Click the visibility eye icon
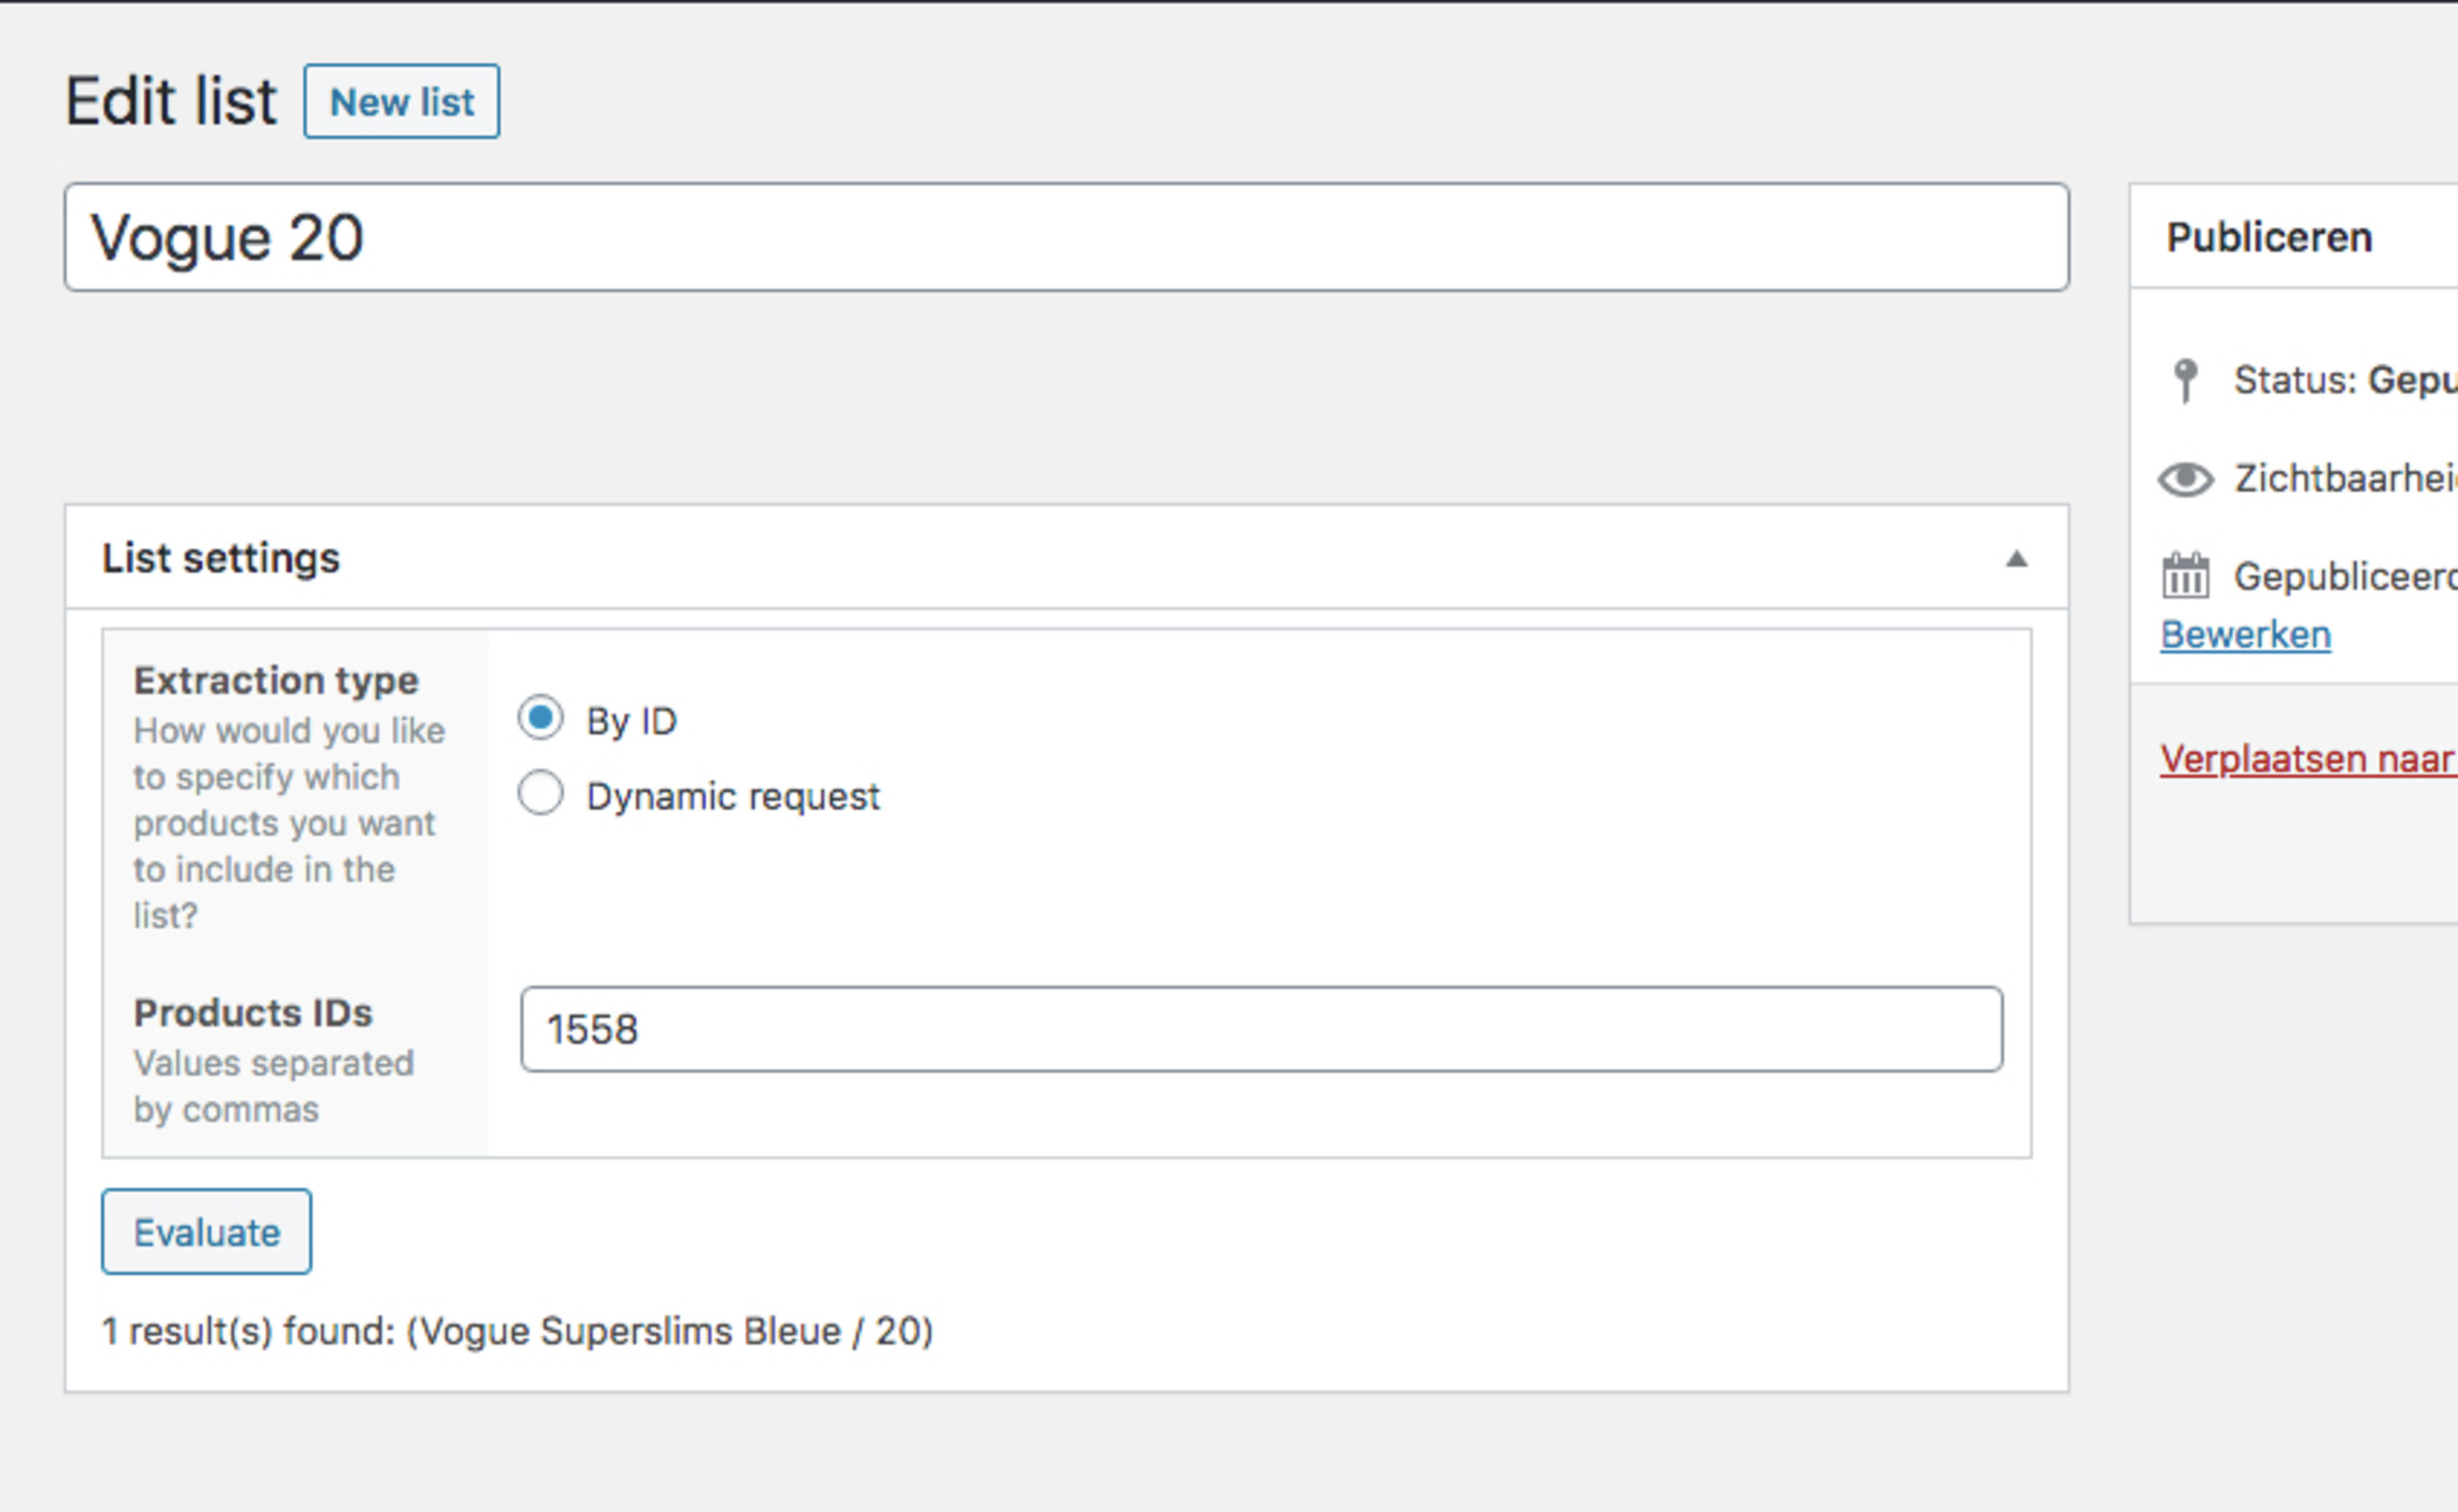2458x1512 pixels. tap(2186, 479)
